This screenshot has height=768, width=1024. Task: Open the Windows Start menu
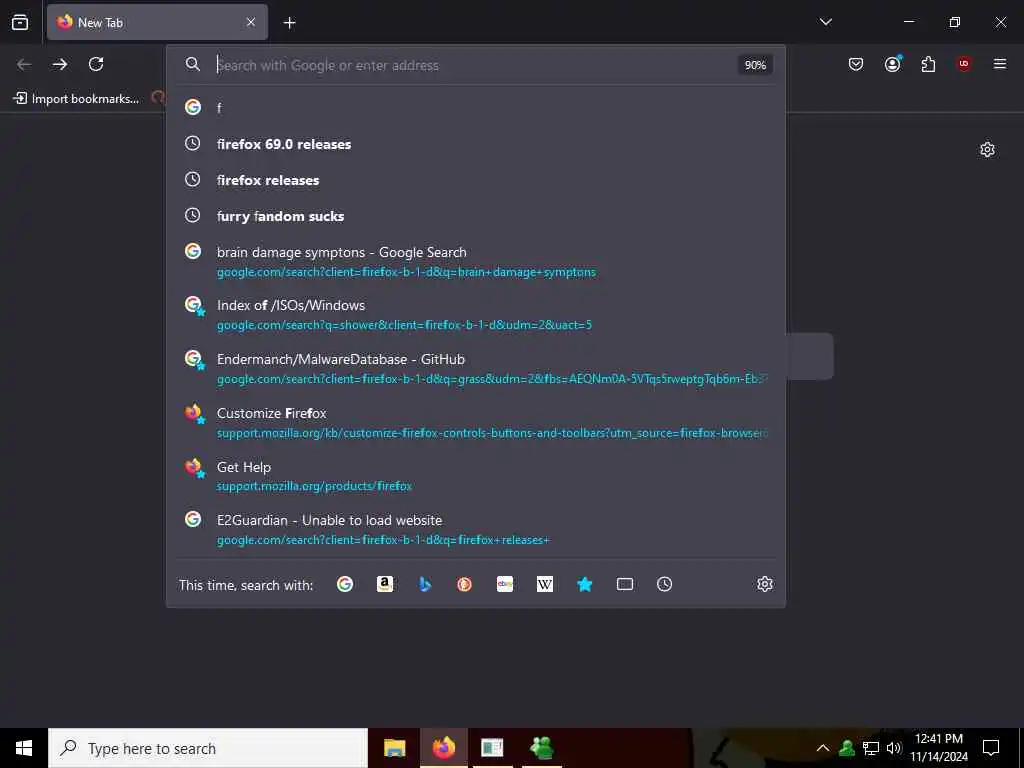coord(24,748)
